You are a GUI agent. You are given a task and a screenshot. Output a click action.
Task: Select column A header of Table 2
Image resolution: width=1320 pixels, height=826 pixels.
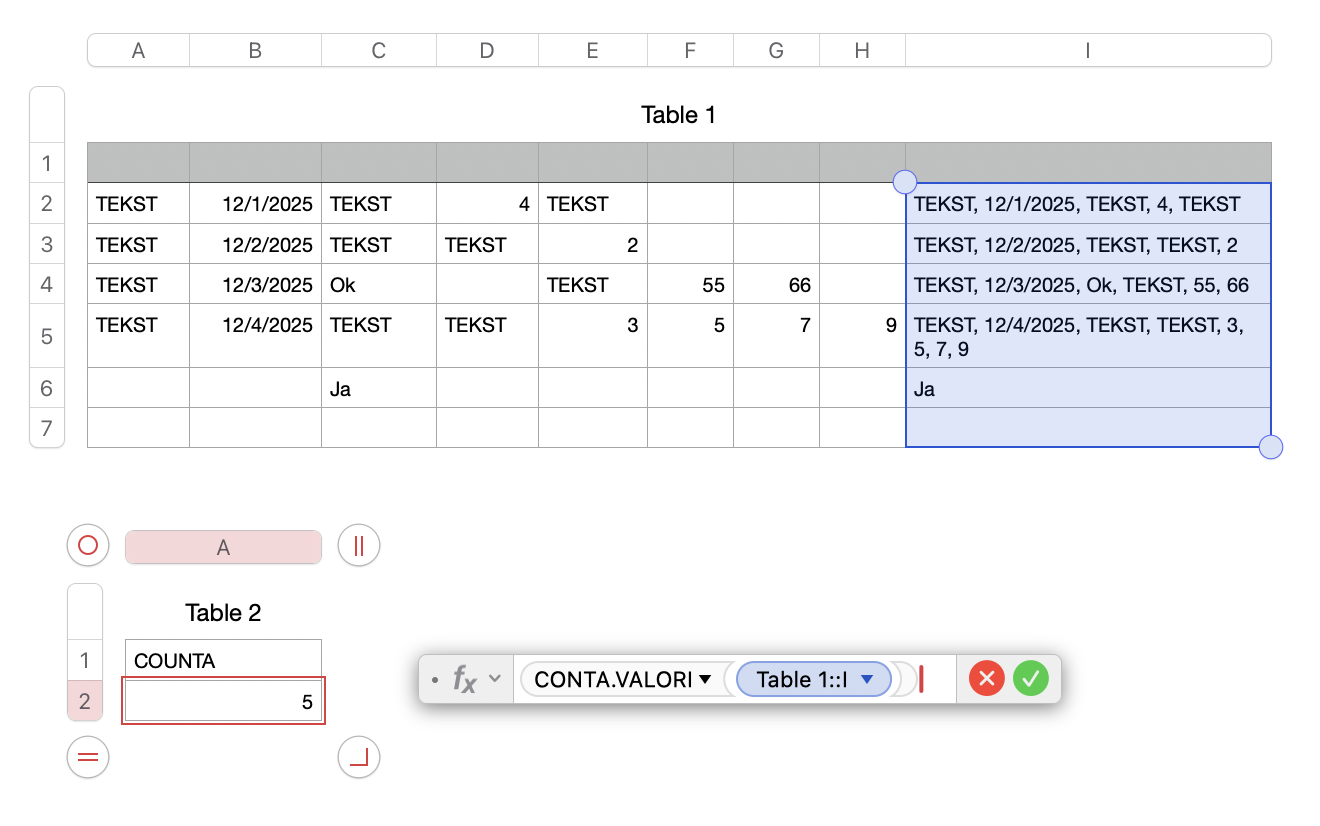(x=223, y=547)
